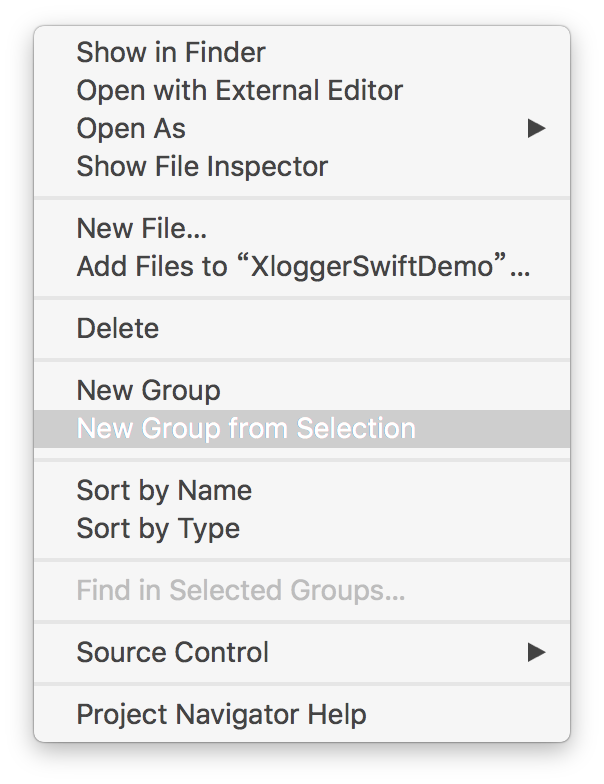The image size is (604, 784).
Task: Reveal the selected file in Finder
Action: coord(171,52)
